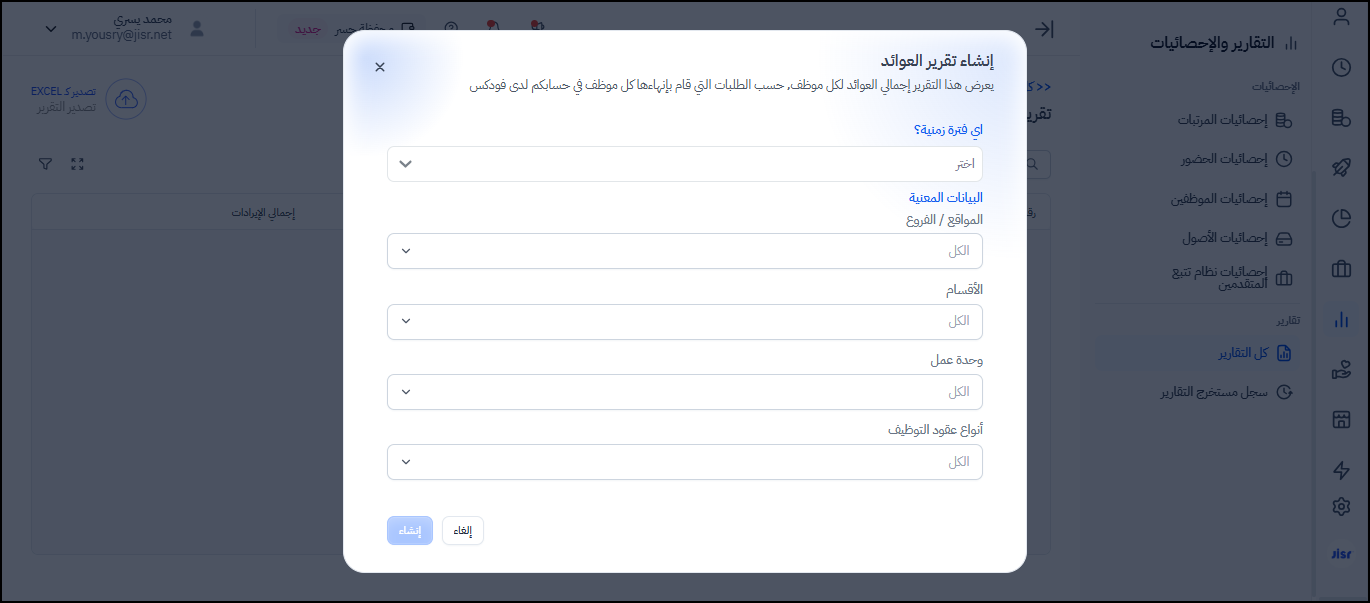Click the إنشاء create button
1370x603 pixels.
[x=410, y=530]
